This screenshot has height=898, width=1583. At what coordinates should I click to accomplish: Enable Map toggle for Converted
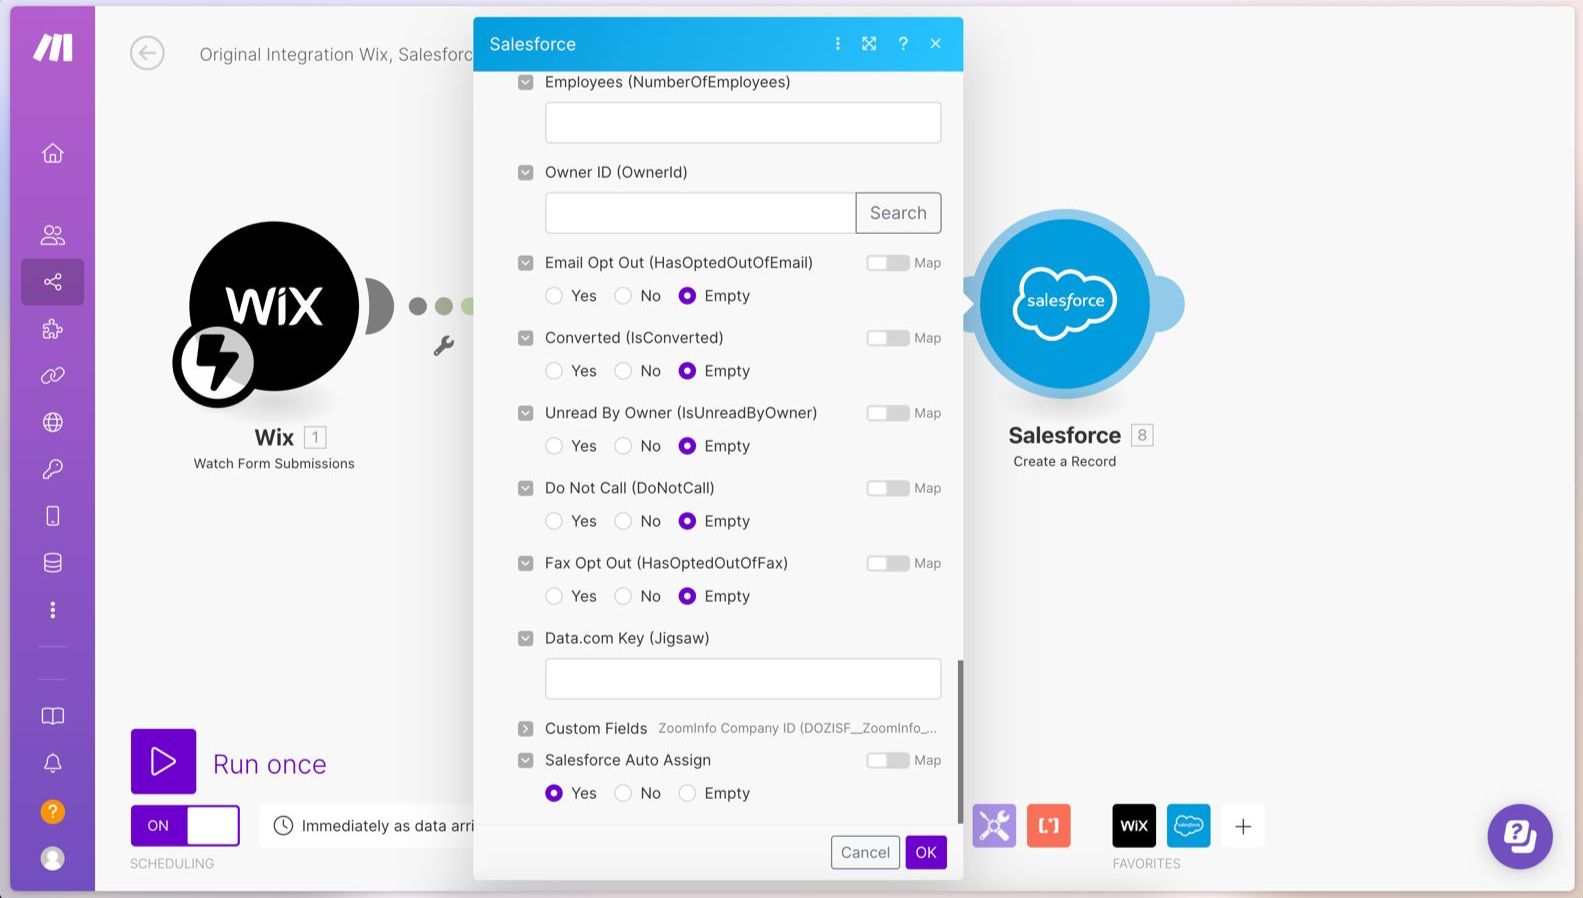pos(888,338)
